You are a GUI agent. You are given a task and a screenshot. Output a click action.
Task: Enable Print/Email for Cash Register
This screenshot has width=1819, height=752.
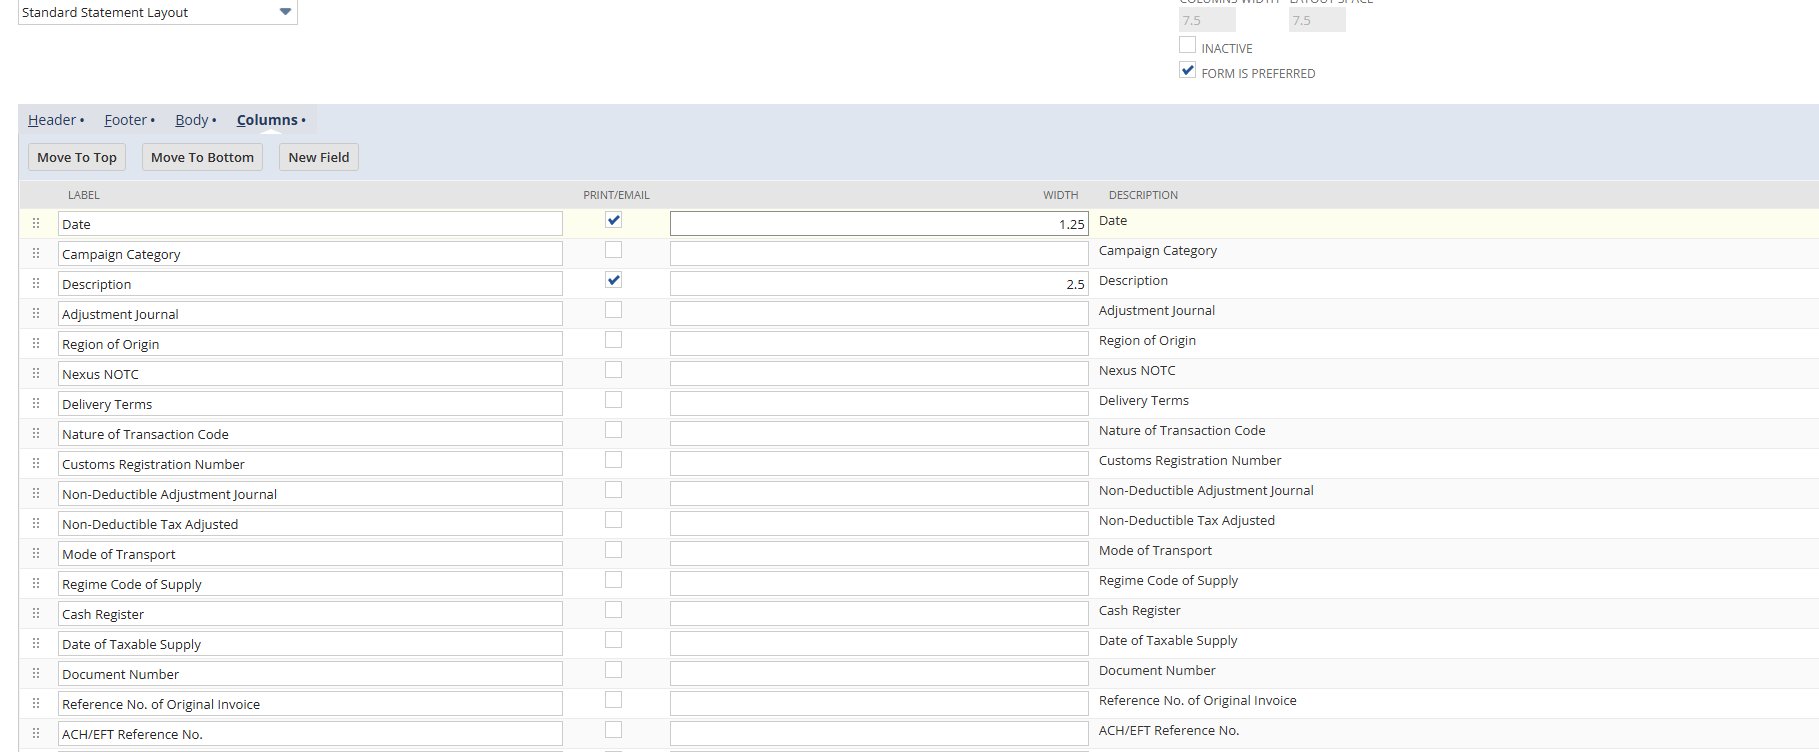613,610
